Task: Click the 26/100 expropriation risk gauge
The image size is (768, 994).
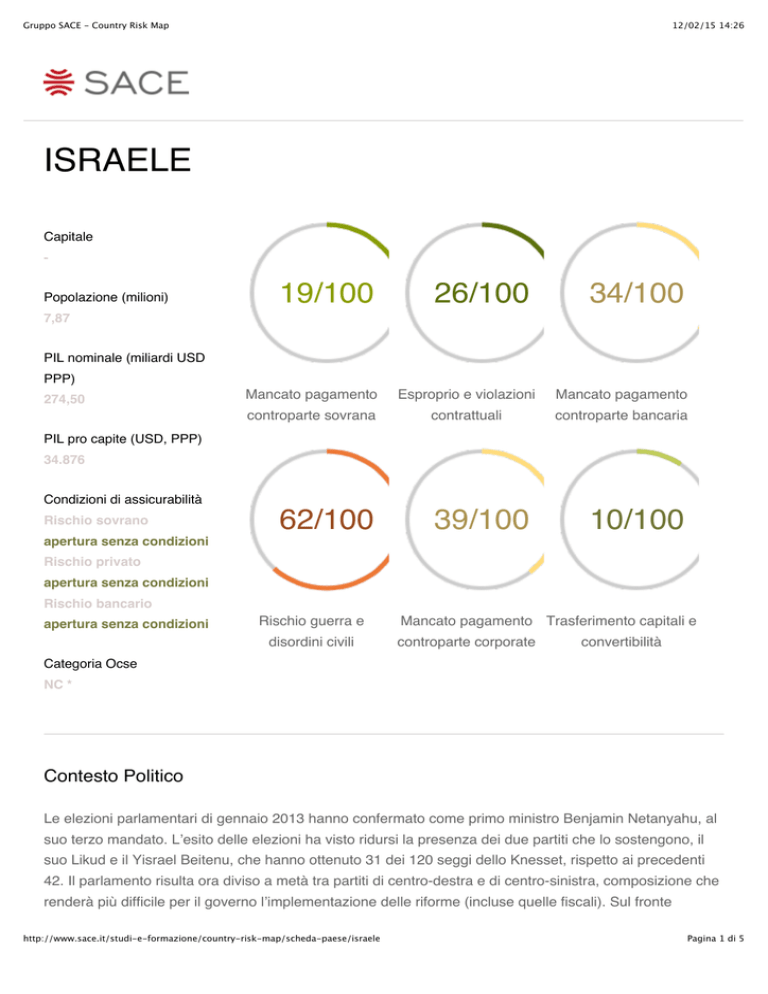Action: point(474,292)
